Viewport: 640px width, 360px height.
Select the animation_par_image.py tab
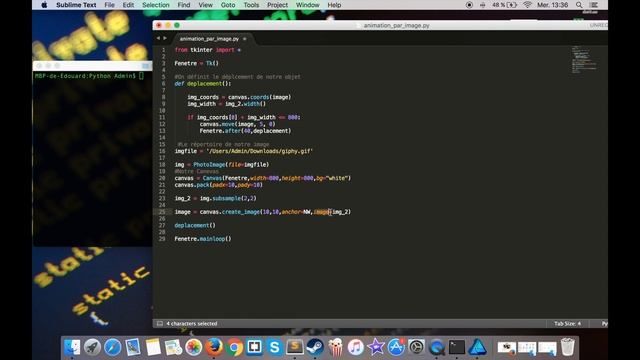coord(209,39)
